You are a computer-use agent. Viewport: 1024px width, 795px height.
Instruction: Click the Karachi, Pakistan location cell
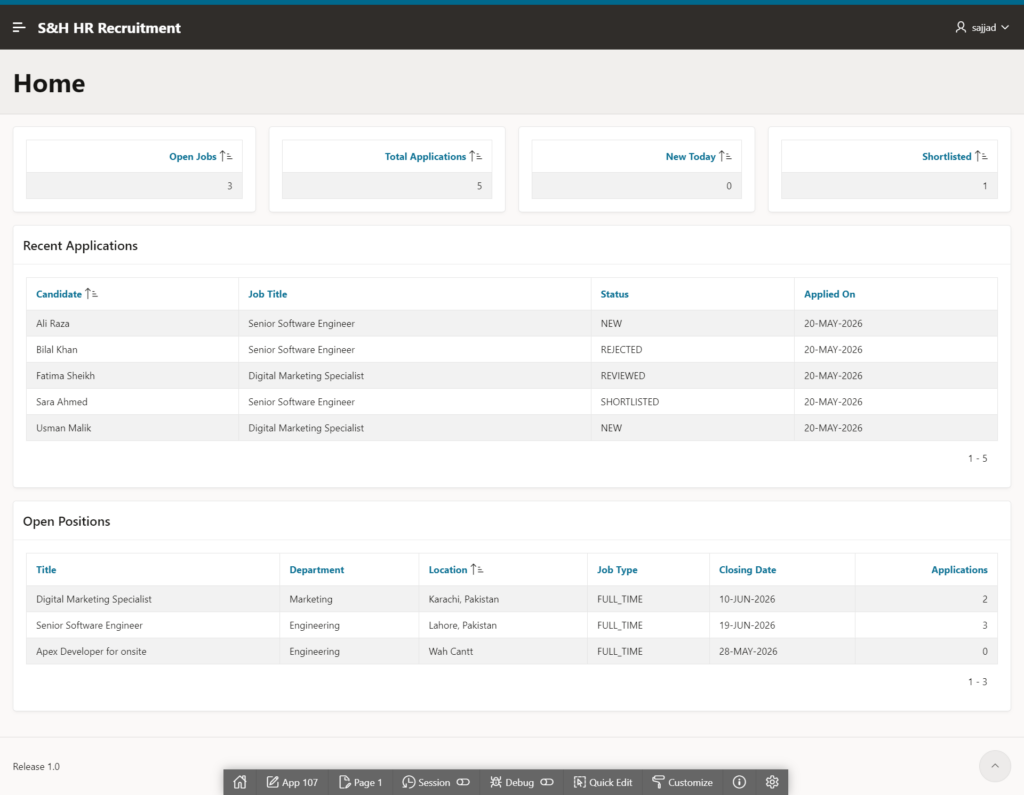tap(503, 599)
